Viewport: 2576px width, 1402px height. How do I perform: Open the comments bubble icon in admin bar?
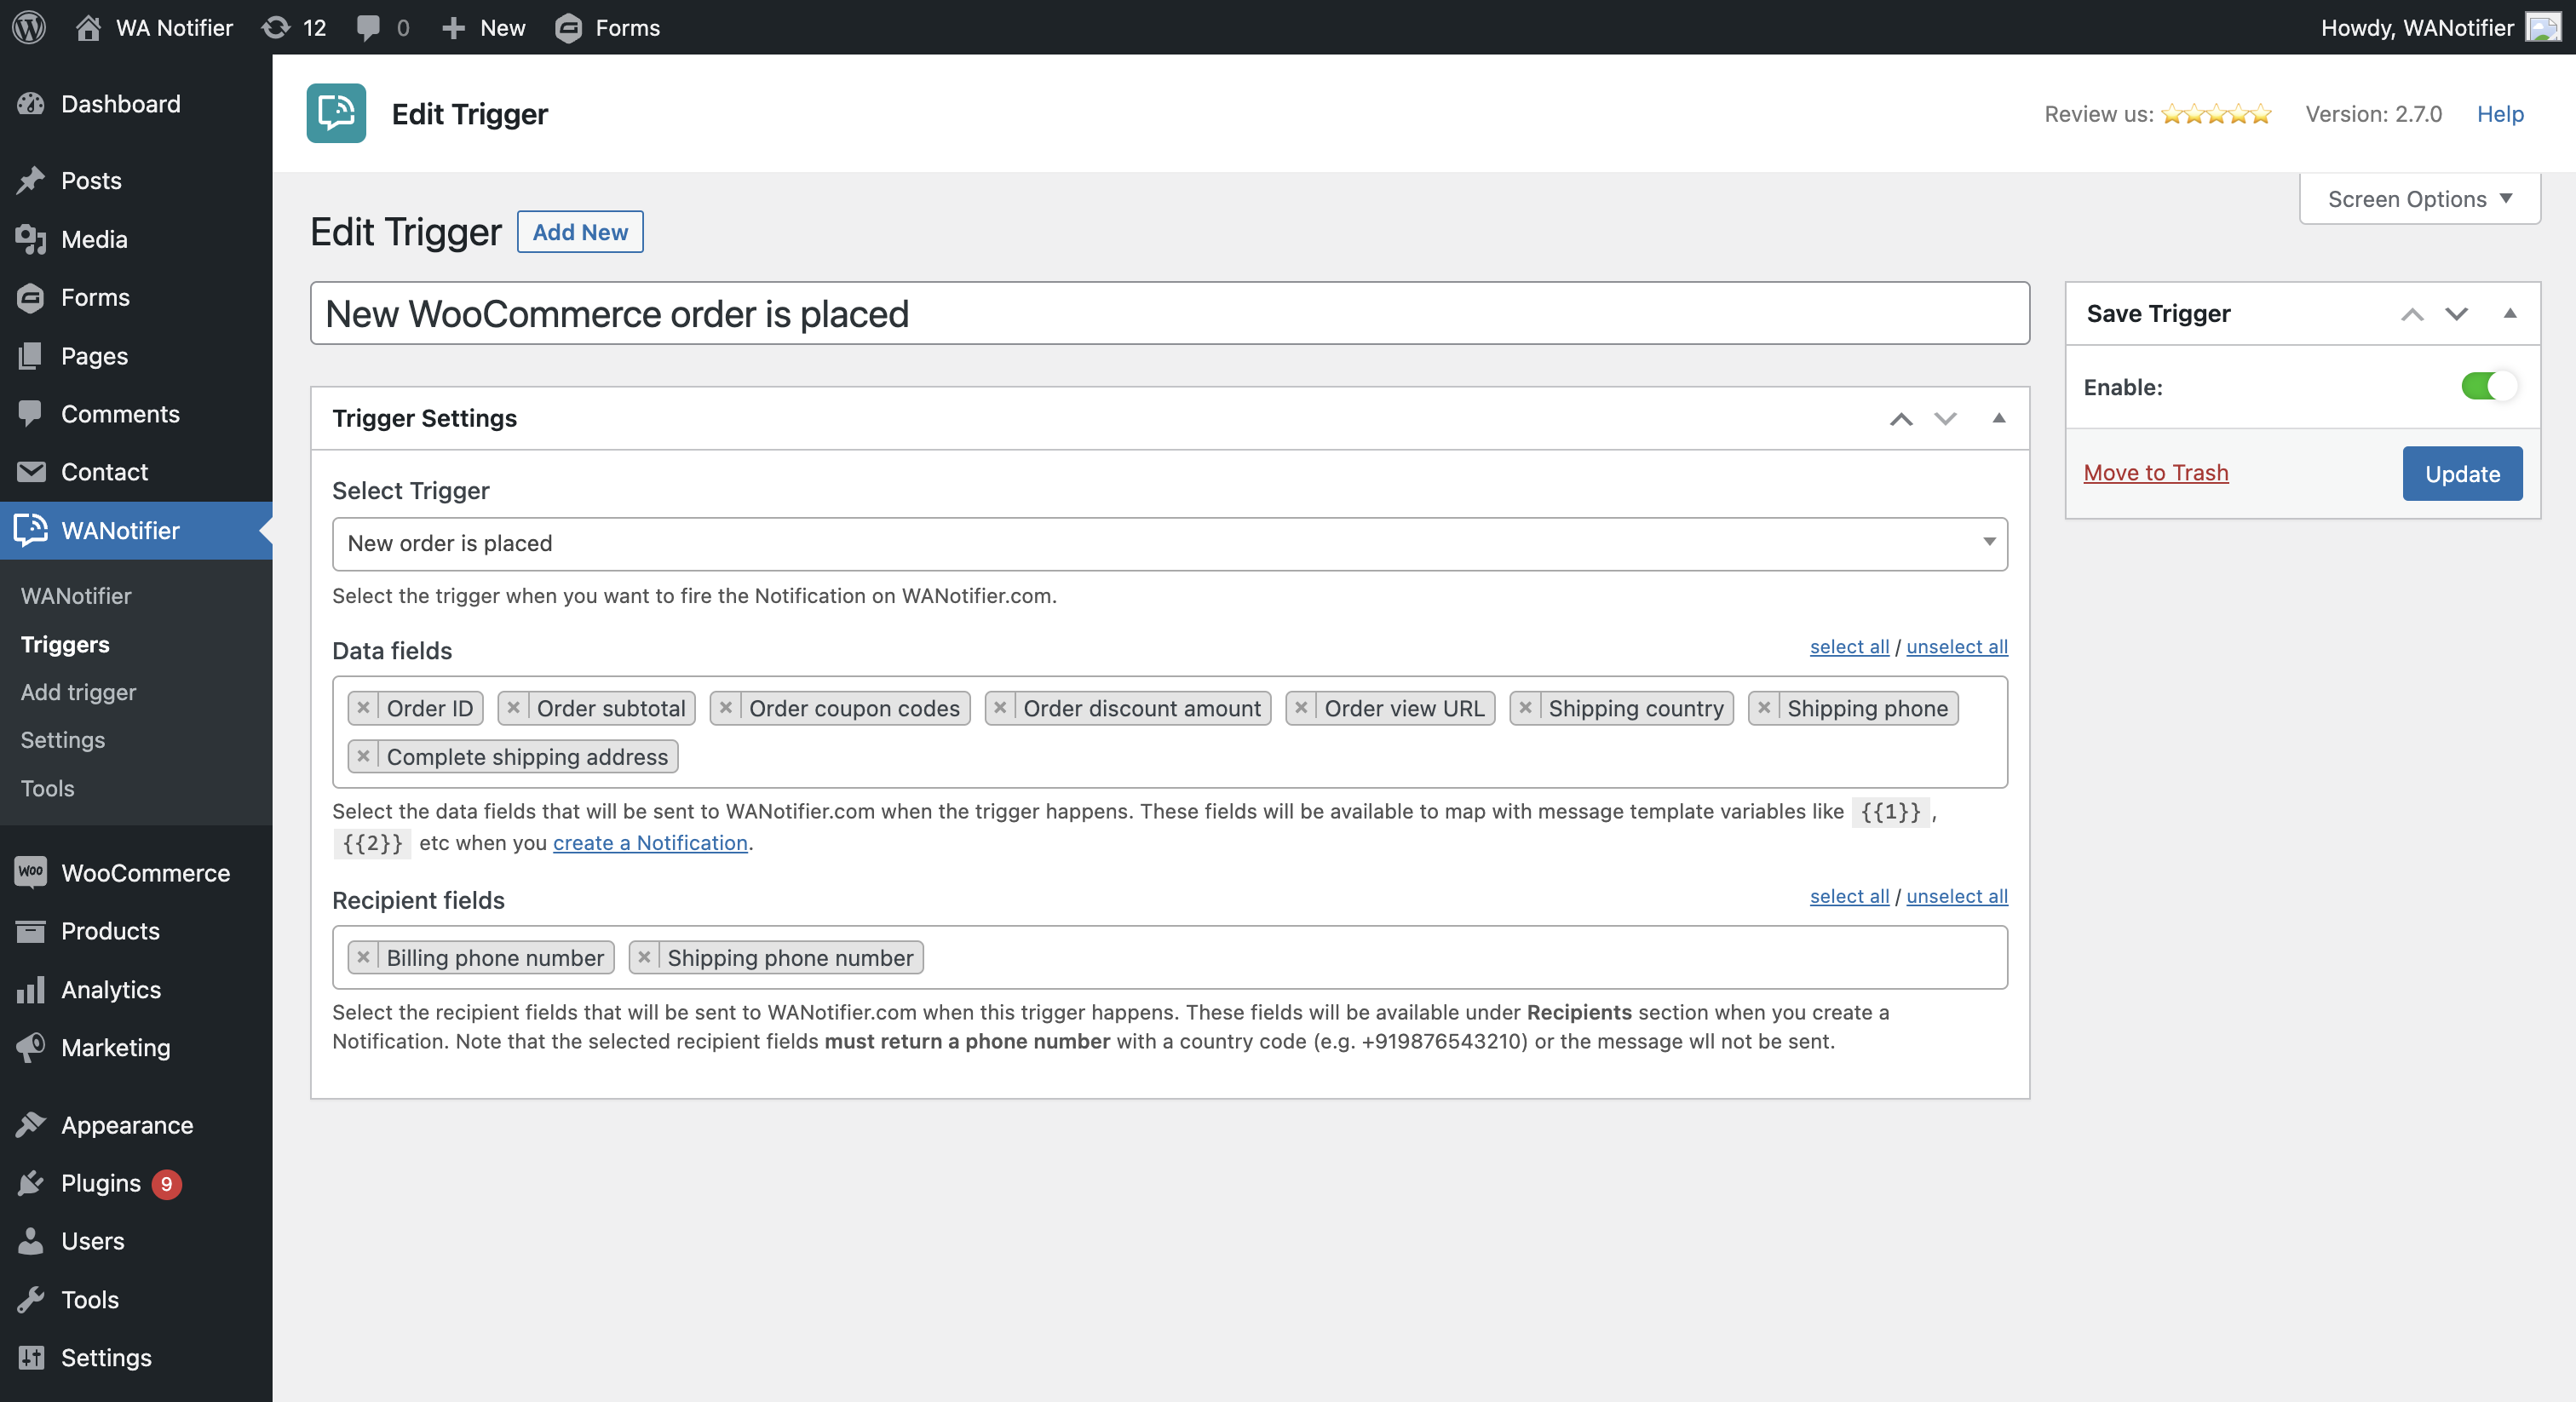click(x=368, y=27)
